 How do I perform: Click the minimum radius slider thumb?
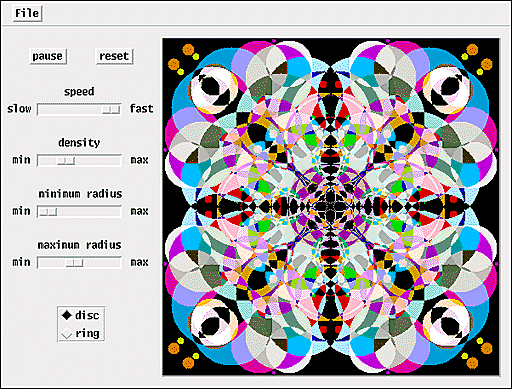(x=48, y=212)
